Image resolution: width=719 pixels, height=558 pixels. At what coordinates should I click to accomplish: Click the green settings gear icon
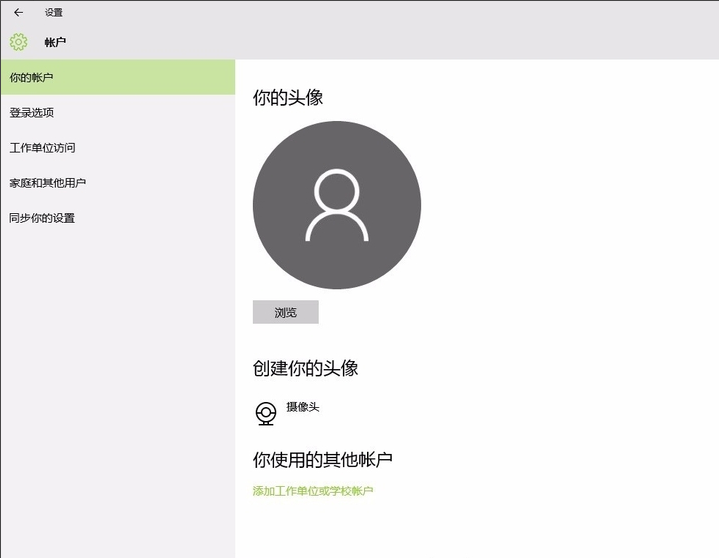click(x=18, y=42)
